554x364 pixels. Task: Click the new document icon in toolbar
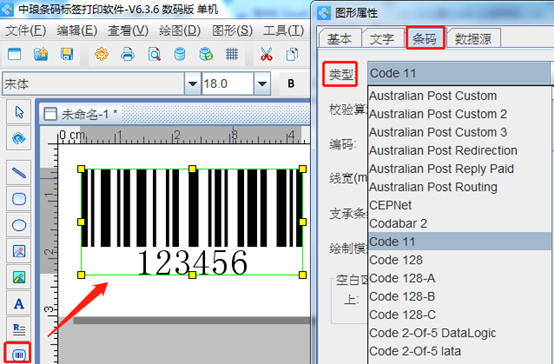pyautogui.click(x=14, y=54)
